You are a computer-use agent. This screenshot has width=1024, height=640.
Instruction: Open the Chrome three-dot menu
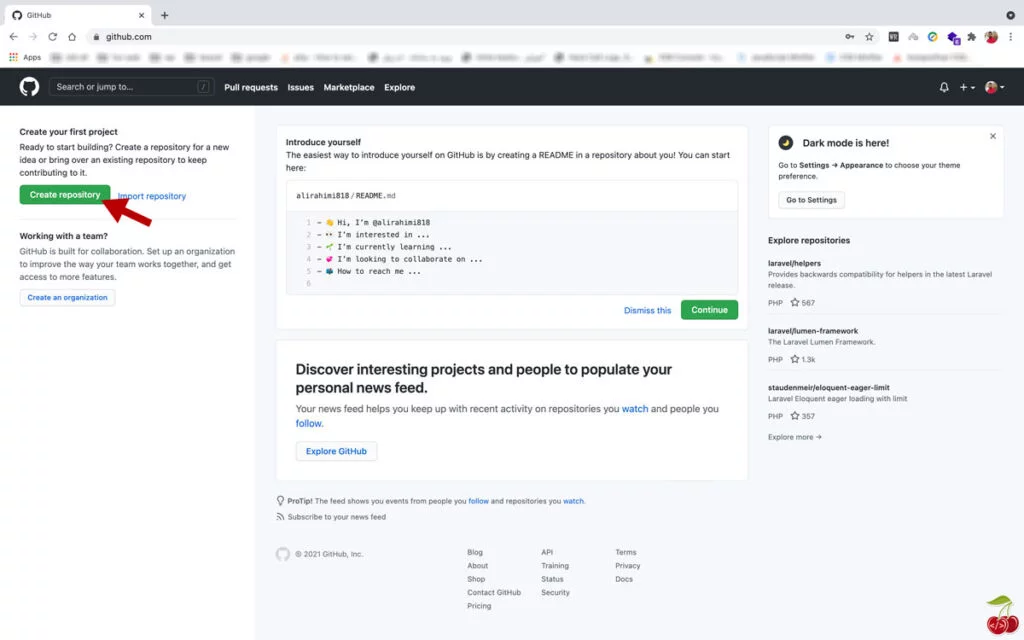(x=1011, y=36)
